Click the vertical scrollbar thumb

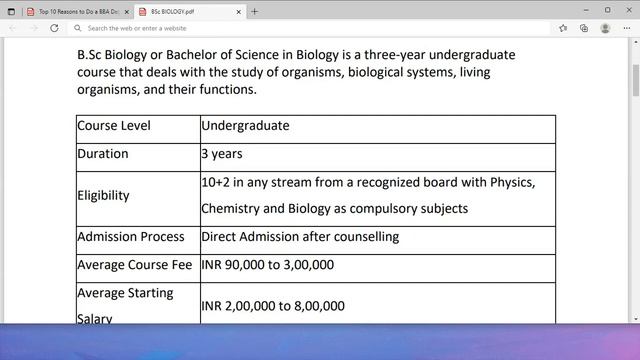pos(636,80)
